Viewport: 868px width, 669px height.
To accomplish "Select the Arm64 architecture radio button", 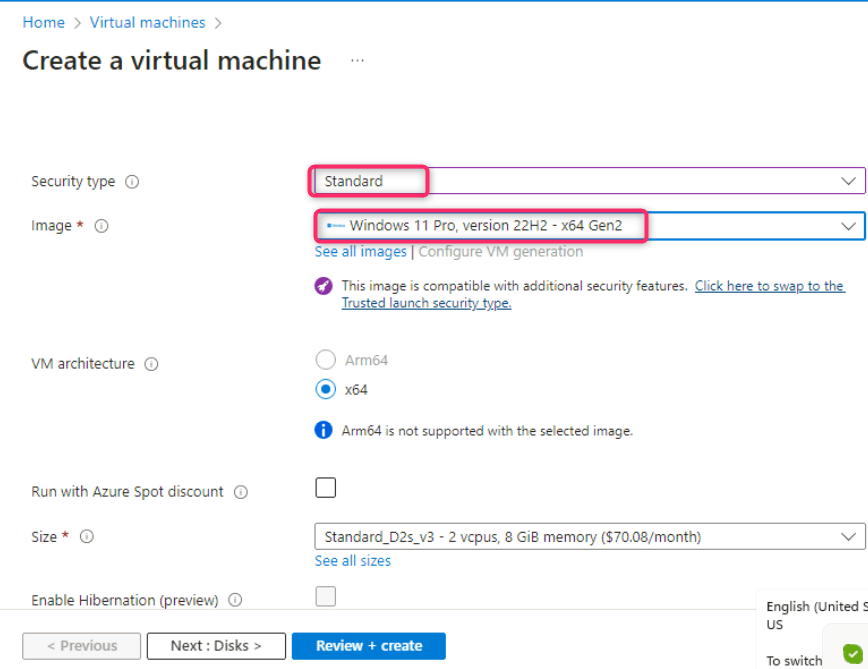I will [x=325, y=360].
